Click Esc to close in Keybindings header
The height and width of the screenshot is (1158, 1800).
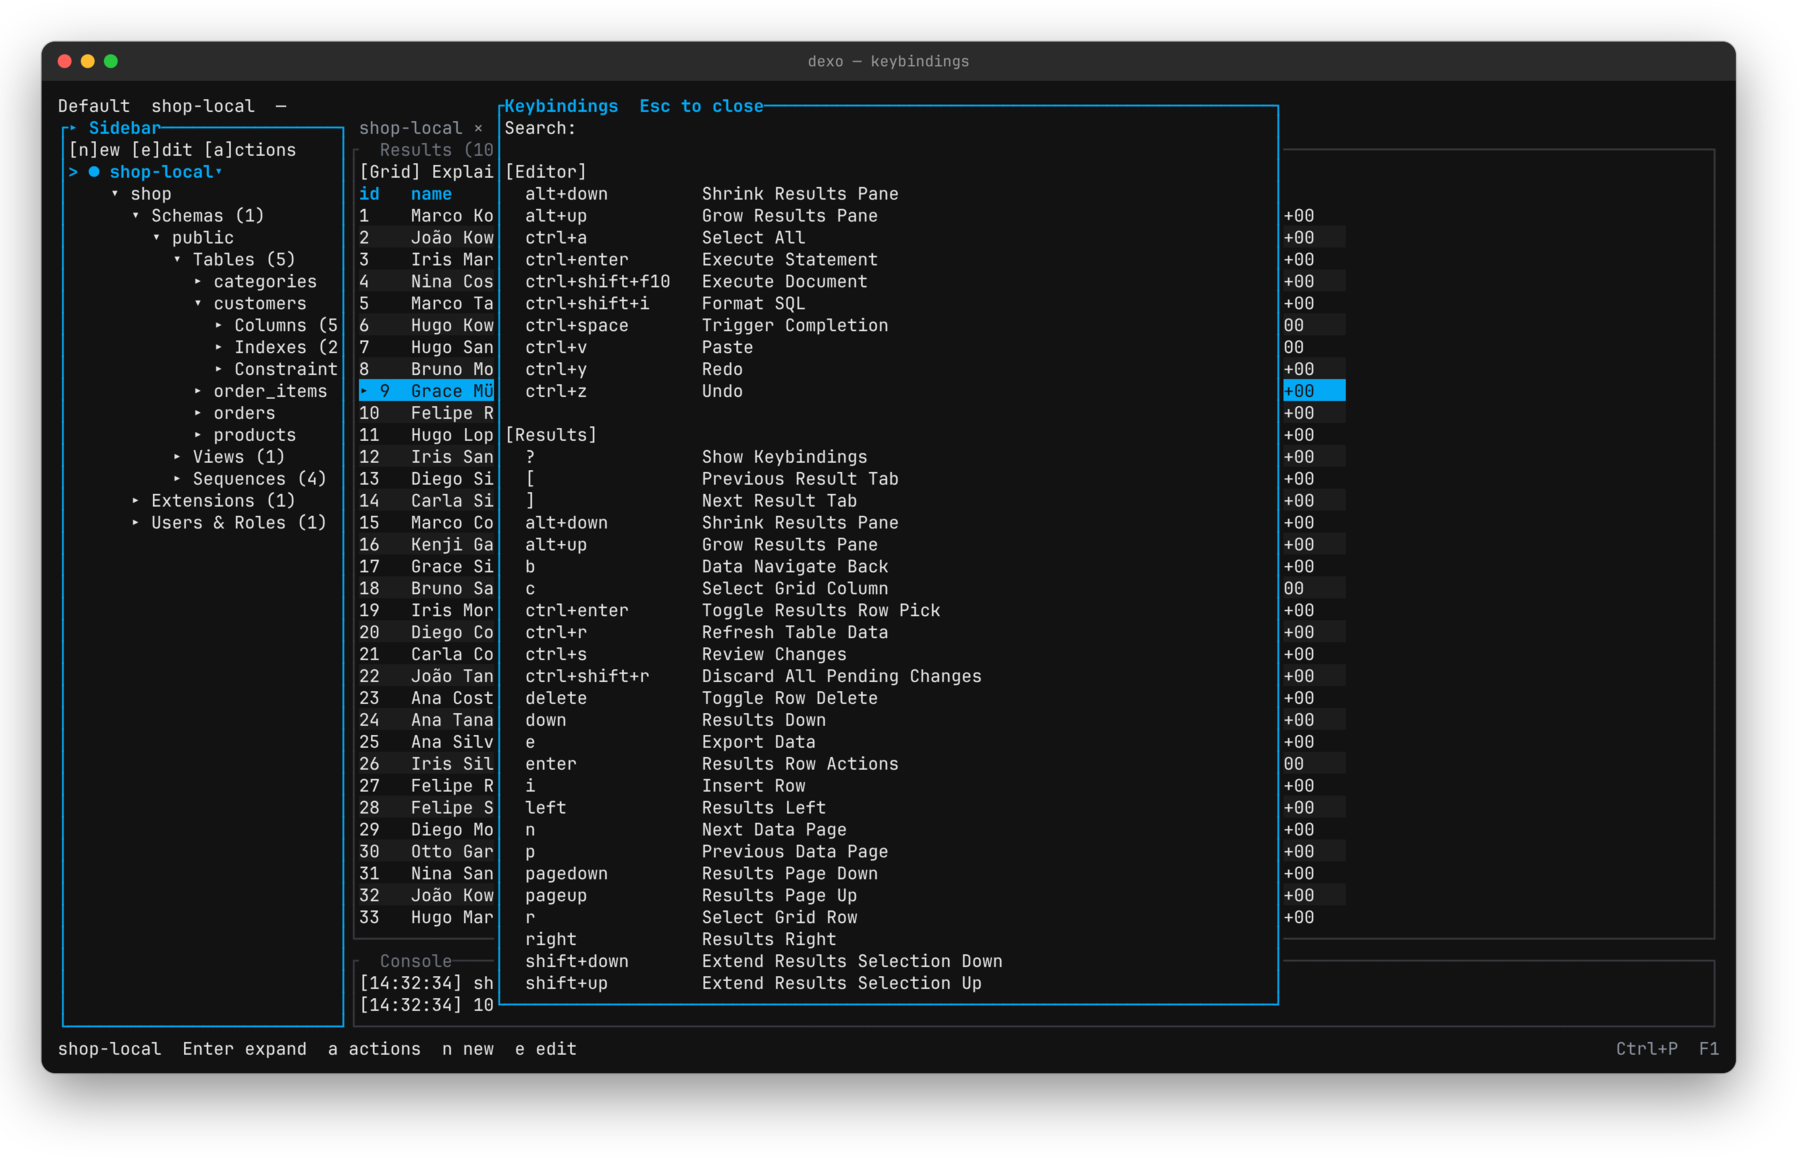point(701,106)
